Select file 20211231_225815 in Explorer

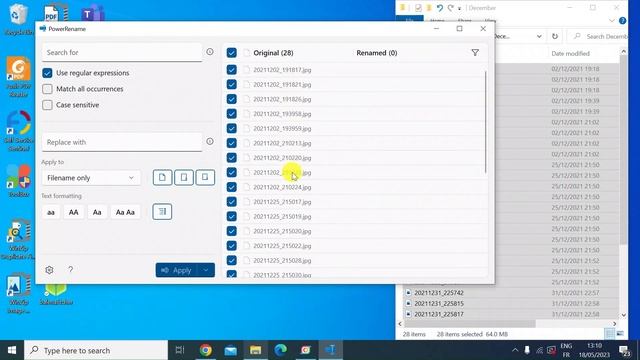[439, 303]
